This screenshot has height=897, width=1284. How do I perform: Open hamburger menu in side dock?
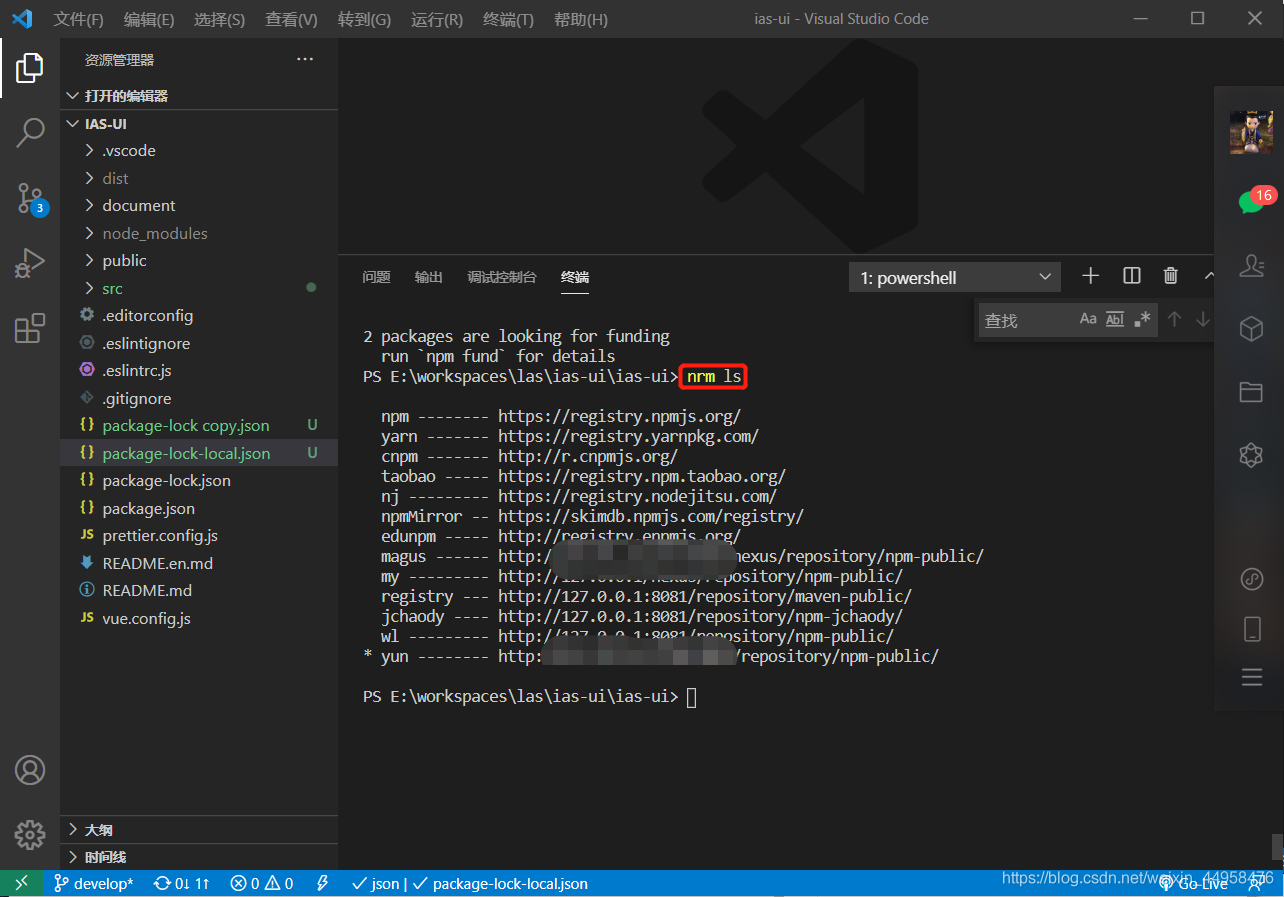(x=1251, y=678)
